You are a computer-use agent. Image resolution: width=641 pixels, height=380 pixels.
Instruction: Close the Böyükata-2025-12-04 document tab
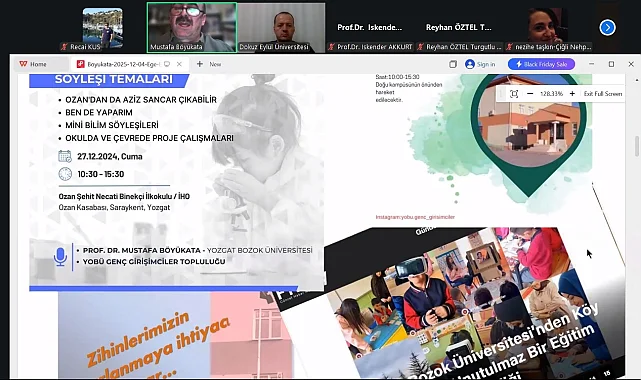pyautogui.click(x=179, y=64)
